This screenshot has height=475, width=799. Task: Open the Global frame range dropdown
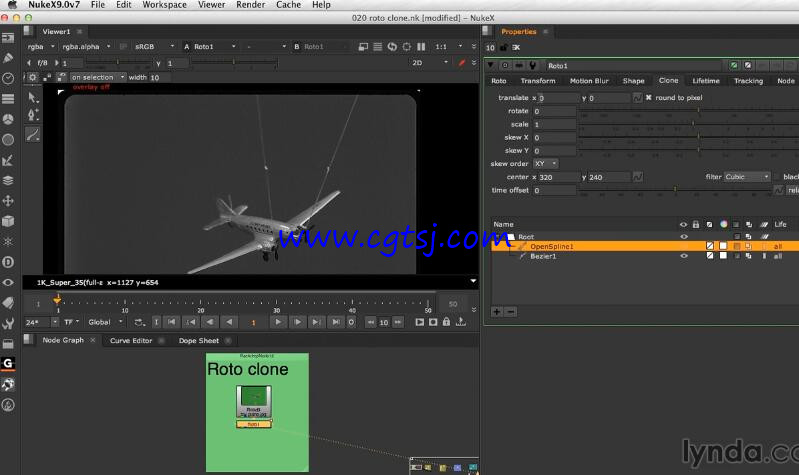105,322
